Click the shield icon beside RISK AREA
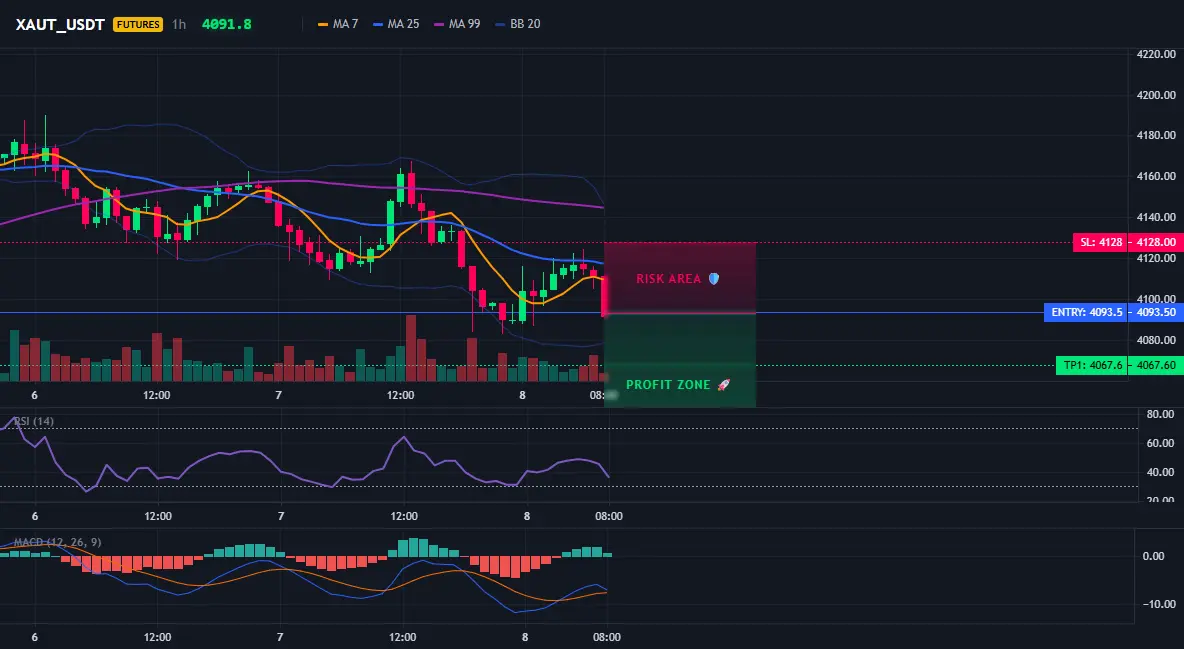 pyautogui.click(x=714, y=279)
